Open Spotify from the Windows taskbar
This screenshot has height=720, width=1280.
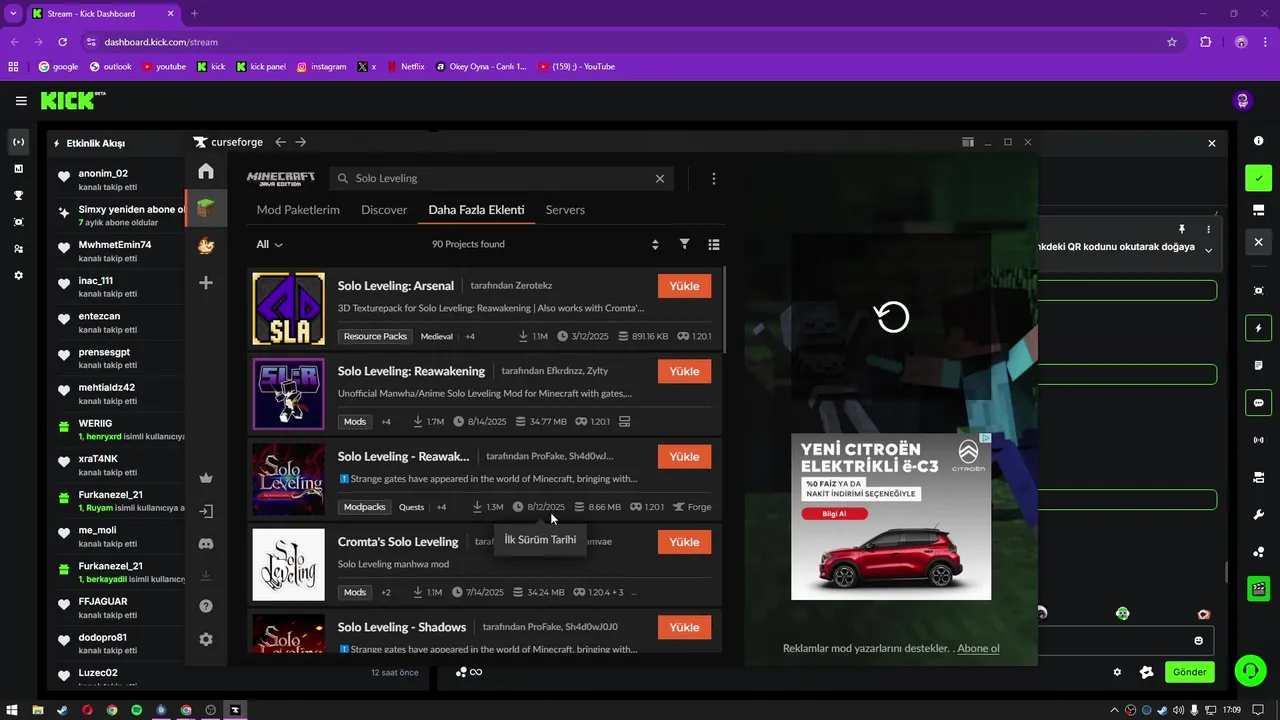point(137,710)
